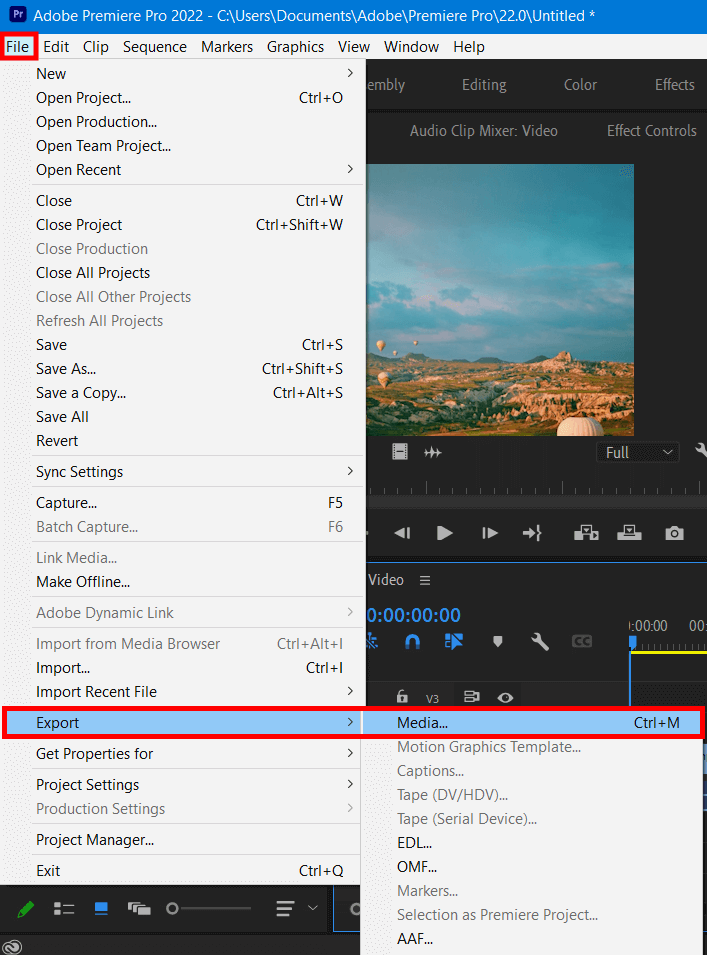Expand the Import Recent File submenu
707x955 pixels.
coord(183,692)
